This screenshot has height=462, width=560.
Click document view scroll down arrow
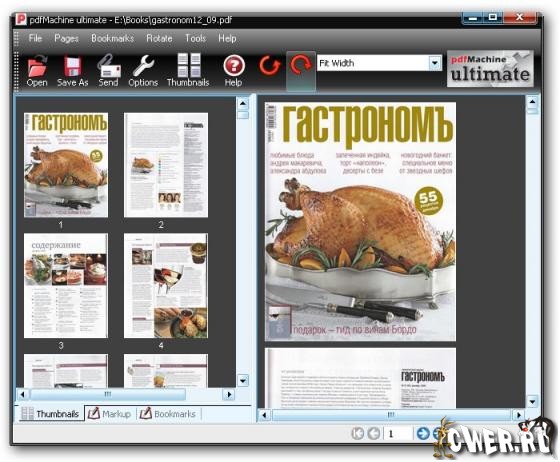(x=532, y=402)
